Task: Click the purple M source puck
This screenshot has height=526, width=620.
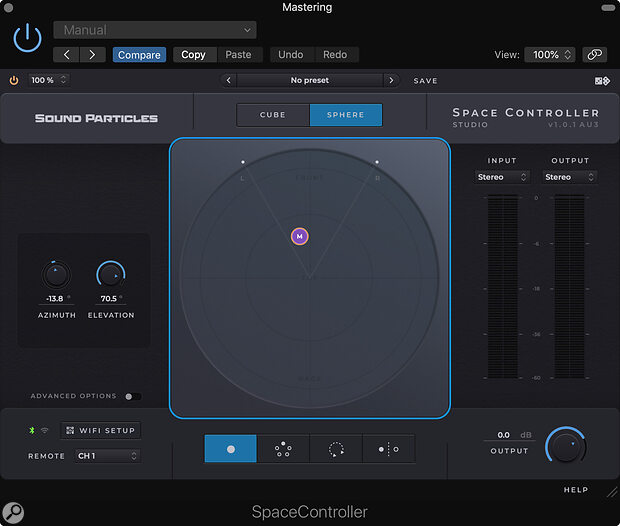Action: tap(300, 237)
